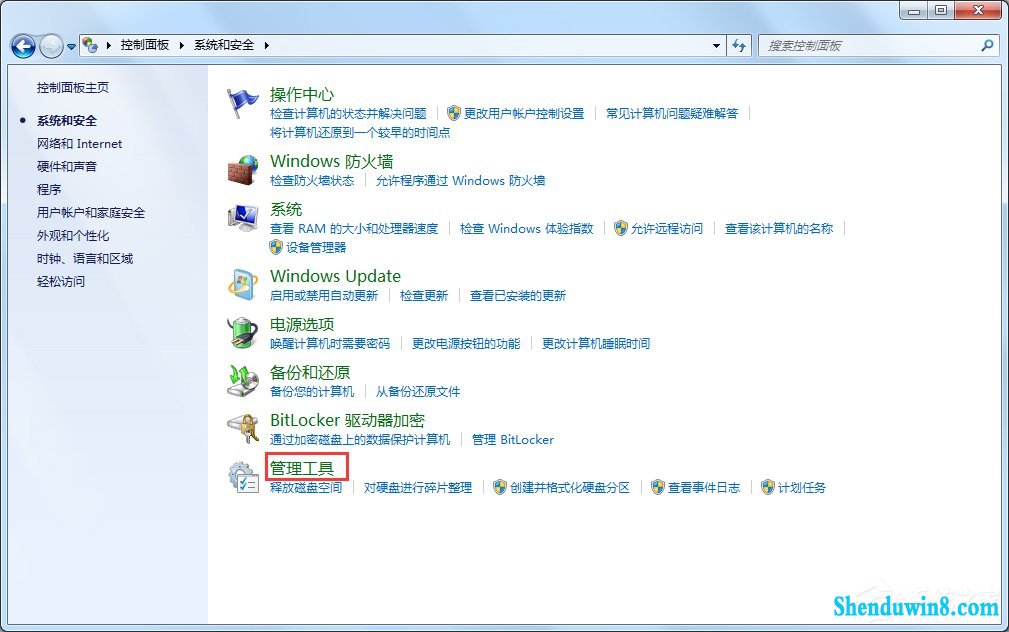The height and width of the screenshot is (632, 1009).
Task: Click shield icon next to 允许远程访问
Action: click(620, 228)
